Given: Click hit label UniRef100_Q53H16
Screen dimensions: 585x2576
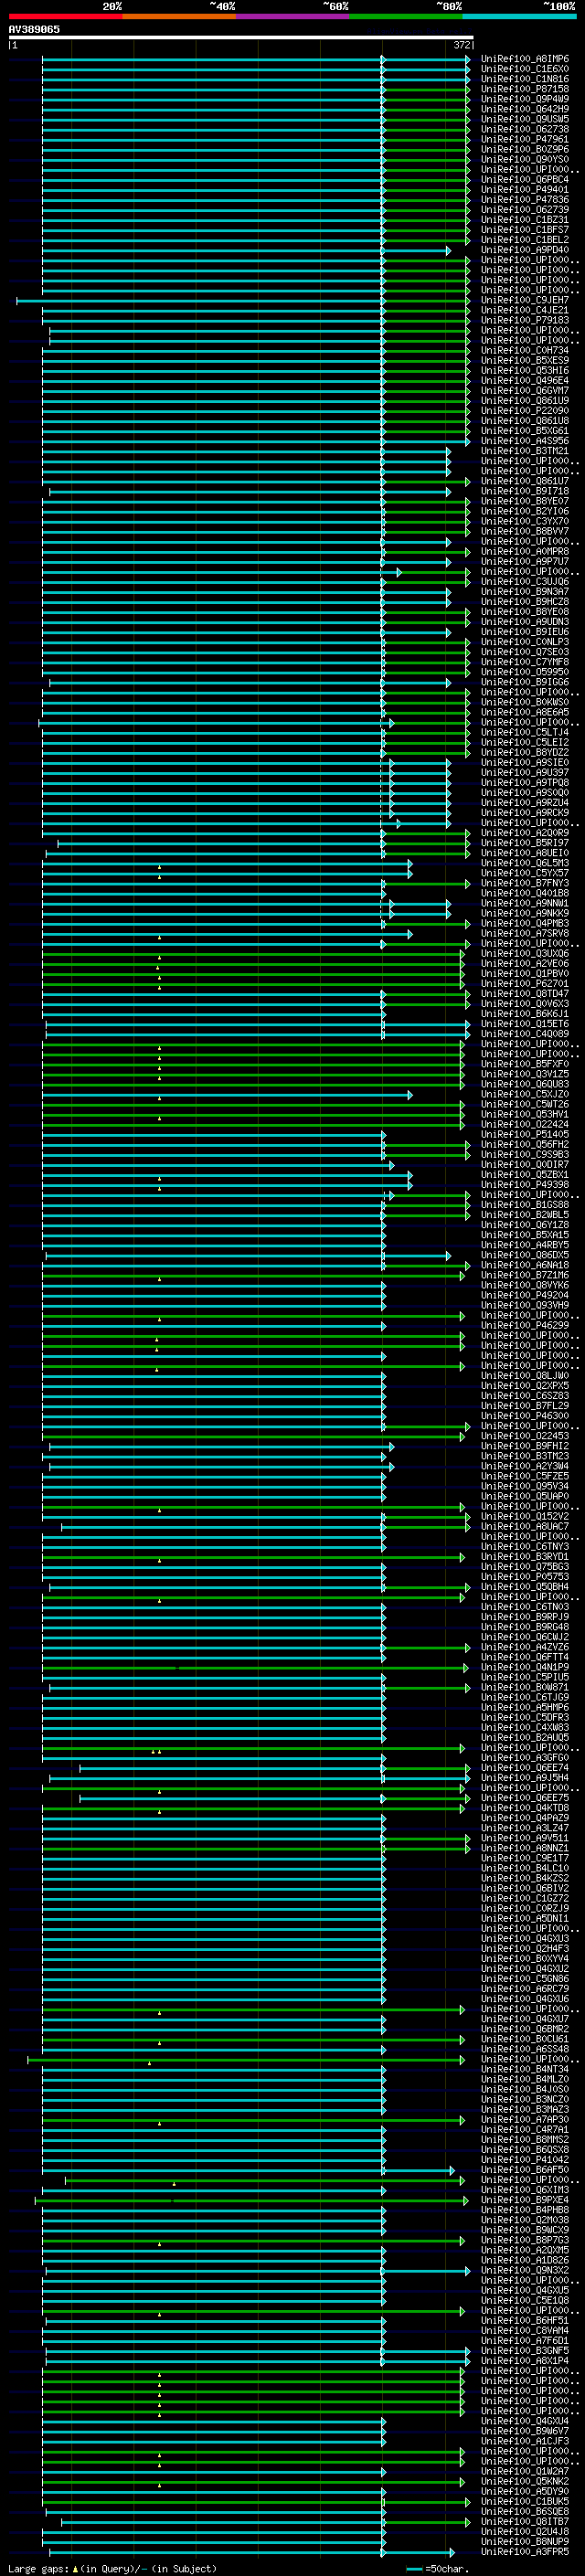Looking at the screenshot, I should tap(524, 371).
